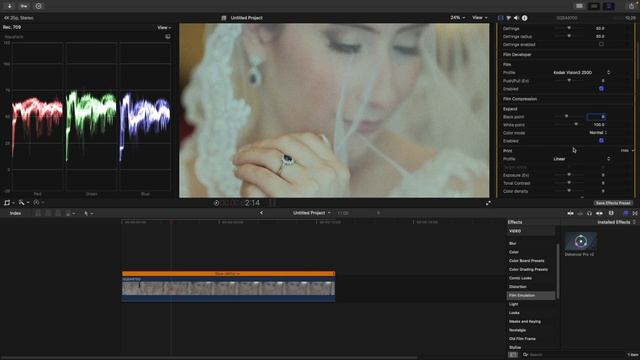The image size is (640, 360).
Task: Enable the Defringe enabled checkbox
Action: [x=601, y=44]
